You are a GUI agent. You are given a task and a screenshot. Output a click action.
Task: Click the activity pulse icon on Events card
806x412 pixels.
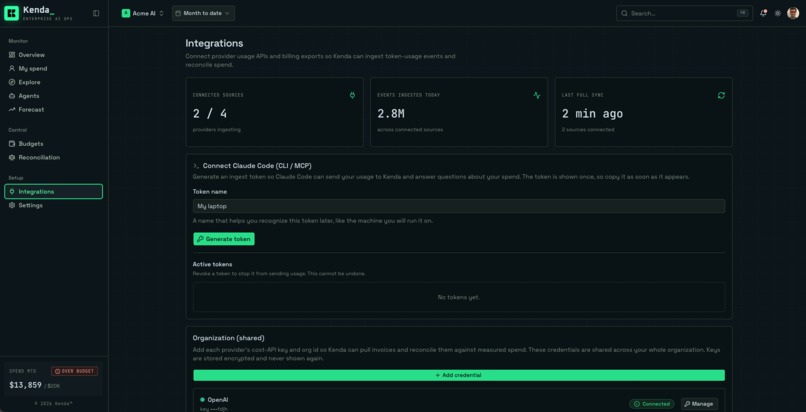(x=537, y=95)
